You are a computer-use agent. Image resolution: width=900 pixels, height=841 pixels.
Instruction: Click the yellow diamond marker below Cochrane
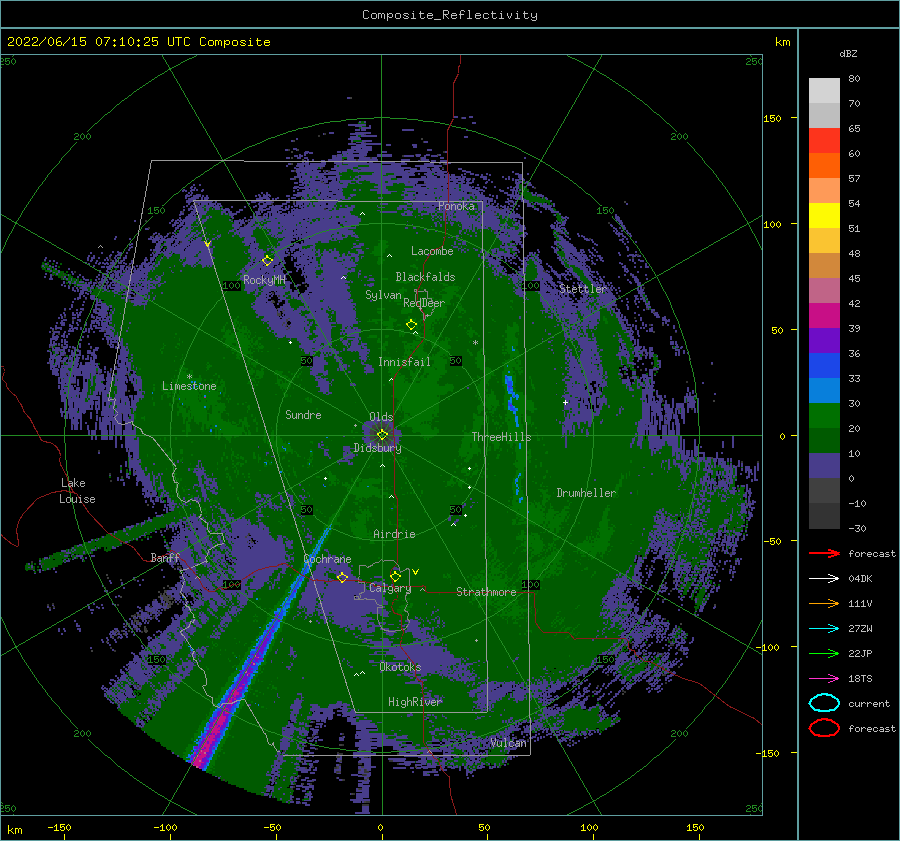tap(343, 577)
